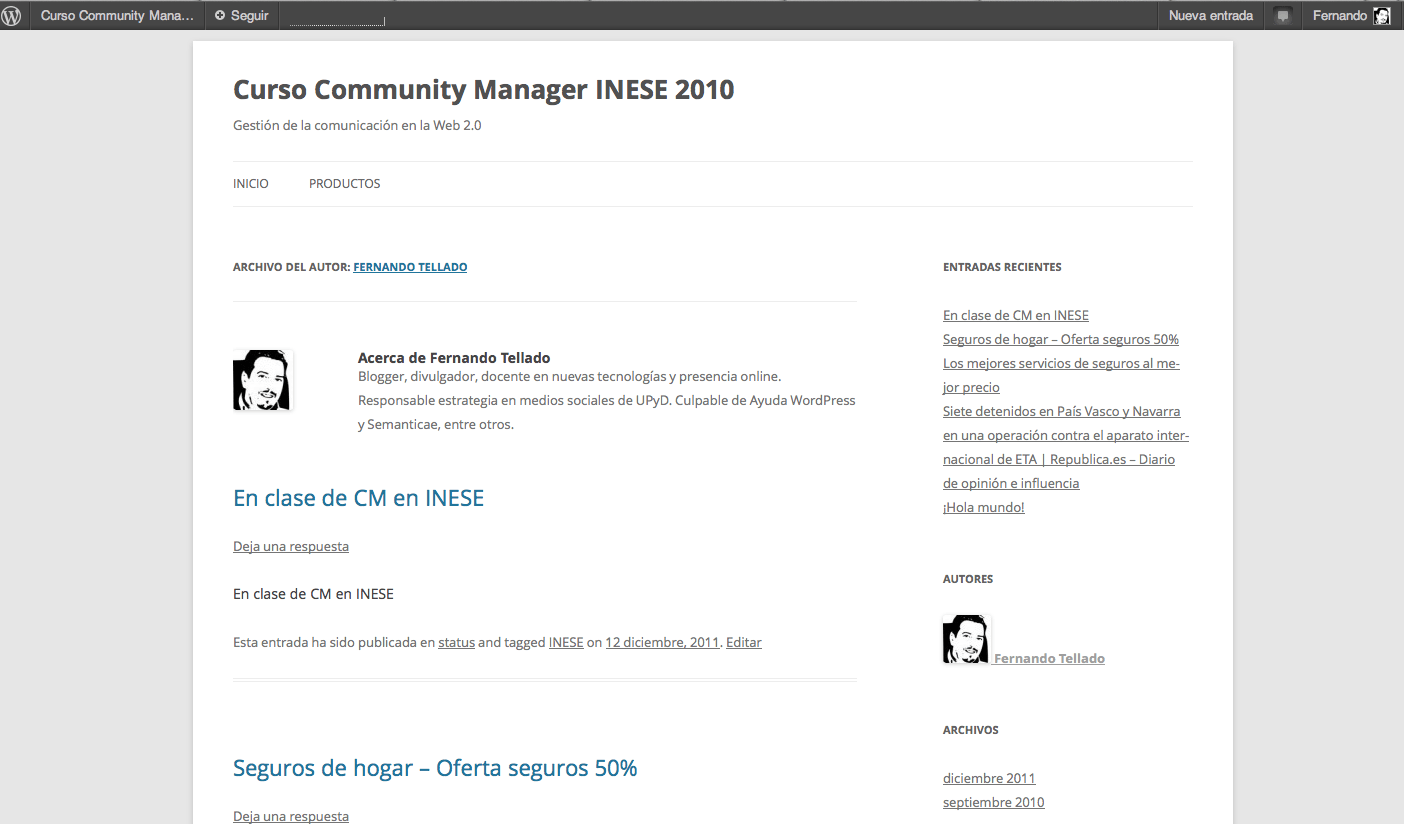Open the PRODUCTOS menu item
Image resolution: width=1404 pixels, height=824 pixels.
[344, 184]
